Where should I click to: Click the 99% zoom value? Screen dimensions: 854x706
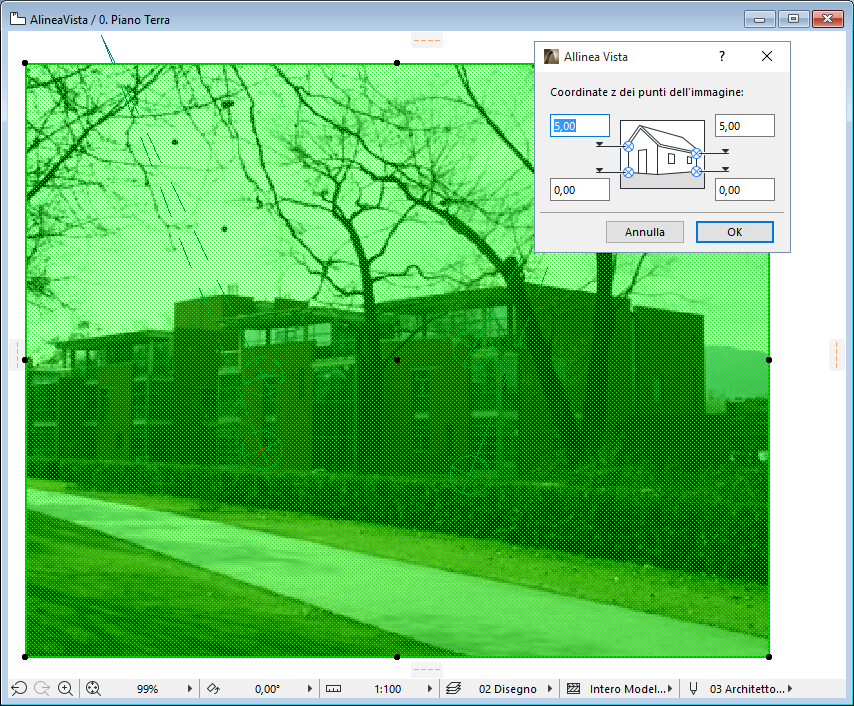(x=147, y=689)
